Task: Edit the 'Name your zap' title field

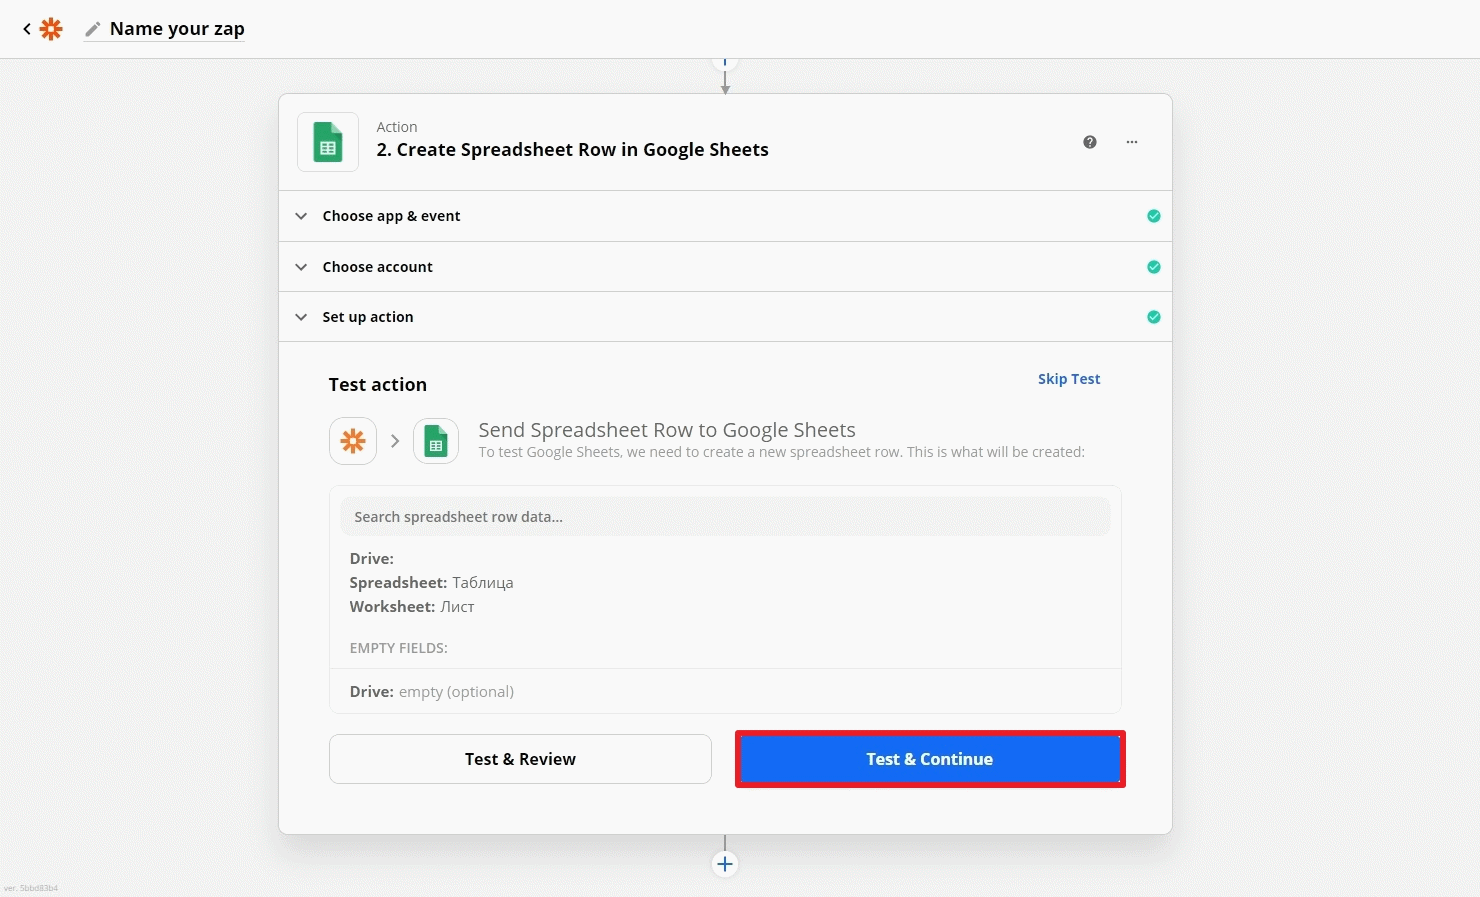Action: pyautogui.click(x=177, y=29)
